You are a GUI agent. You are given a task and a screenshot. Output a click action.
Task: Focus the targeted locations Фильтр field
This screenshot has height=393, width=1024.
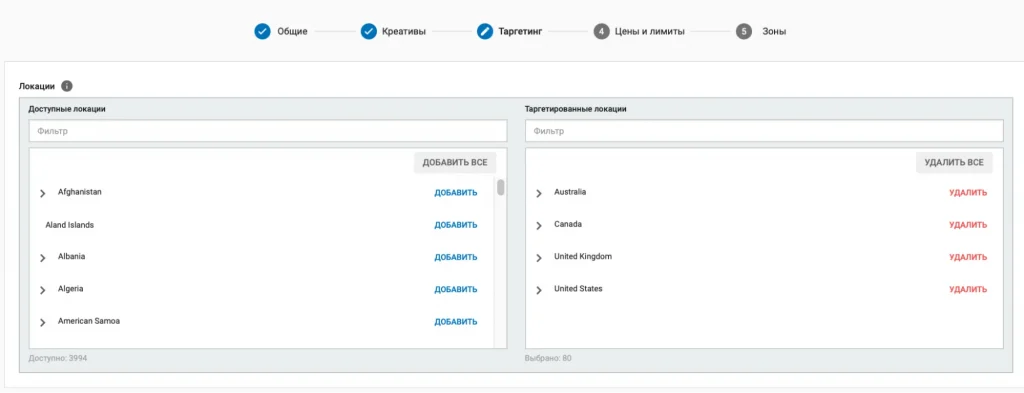point(764,131)
